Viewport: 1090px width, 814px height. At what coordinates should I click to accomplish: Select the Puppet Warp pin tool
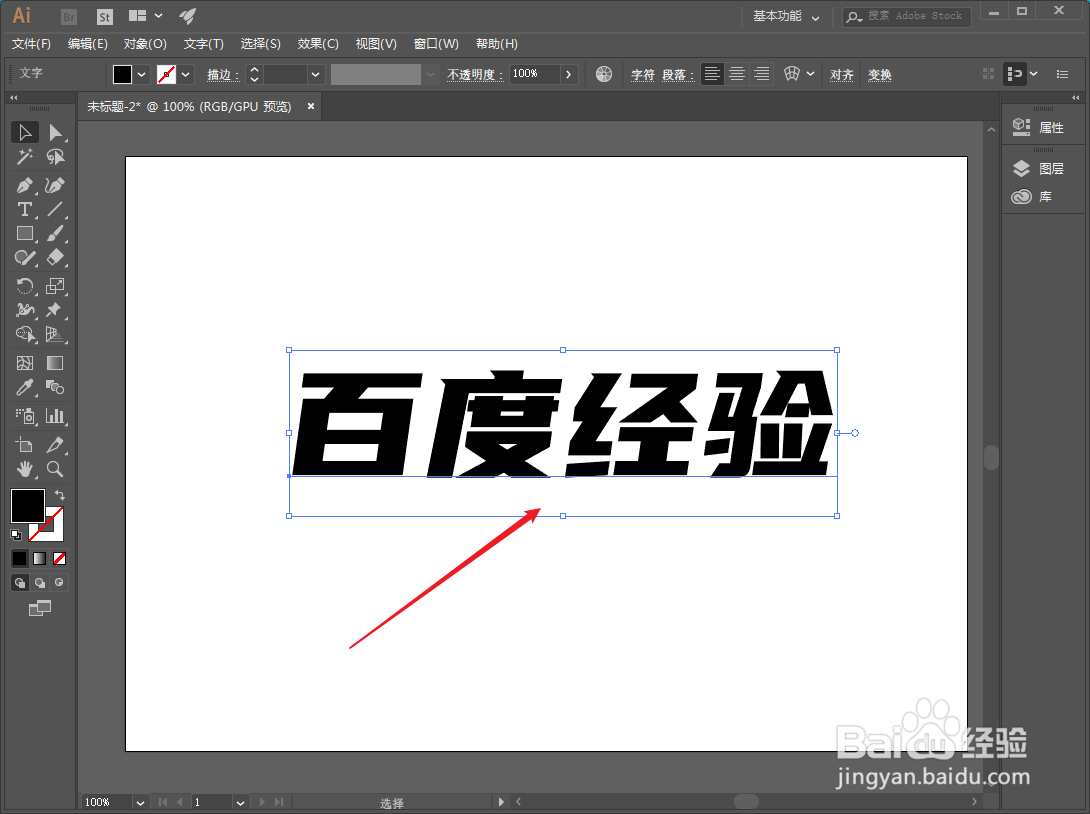tap(55, 310)
